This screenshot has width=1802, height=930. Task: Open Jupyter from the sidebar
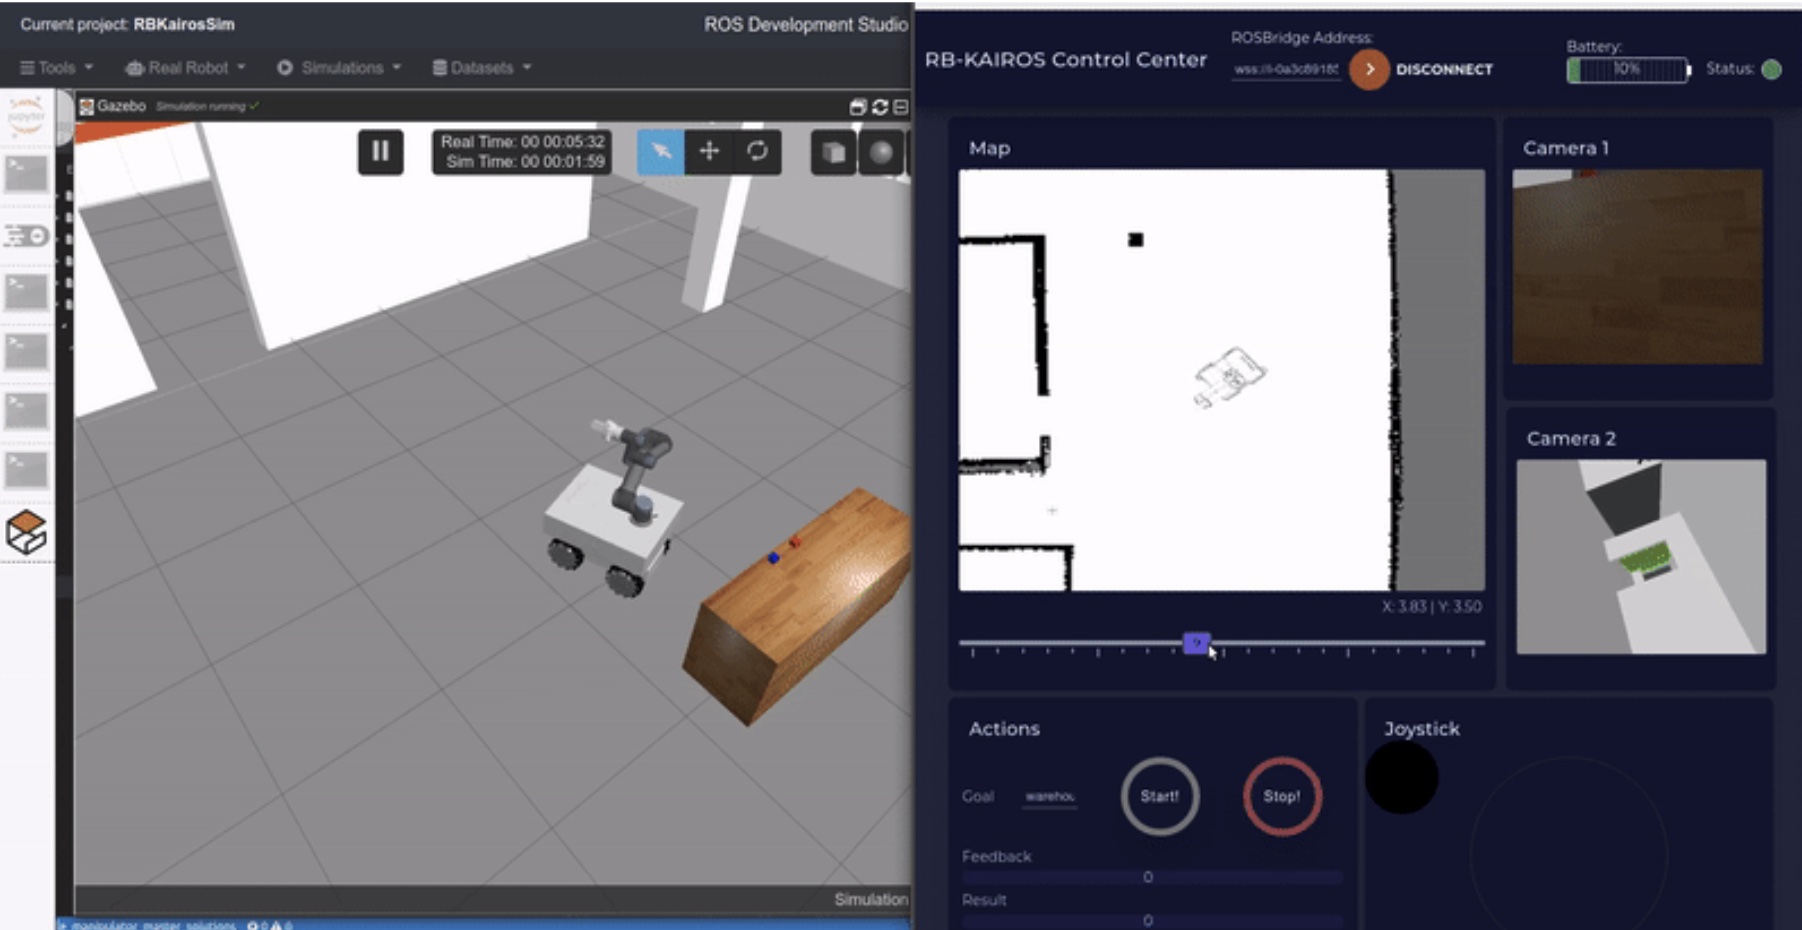26,116
